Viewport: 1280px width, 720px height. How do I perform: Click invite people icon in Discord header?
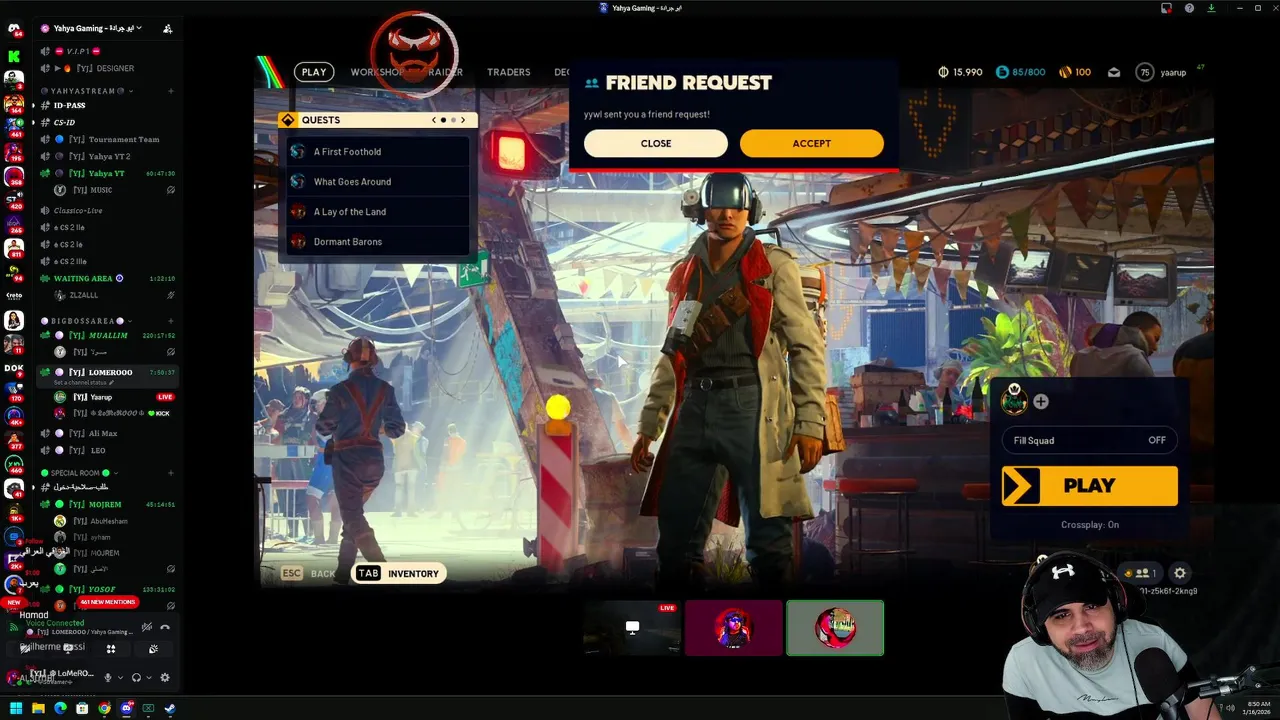click(167, 28)
